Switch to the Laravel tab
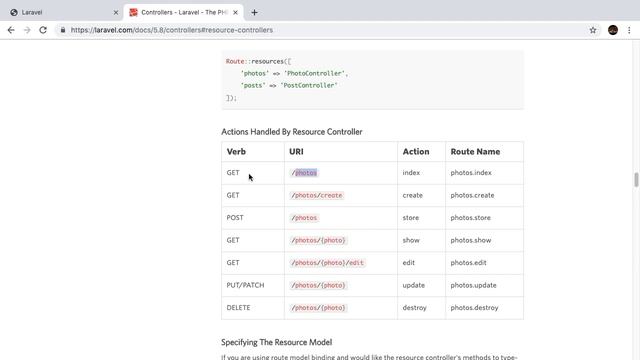 pos(61,13)
